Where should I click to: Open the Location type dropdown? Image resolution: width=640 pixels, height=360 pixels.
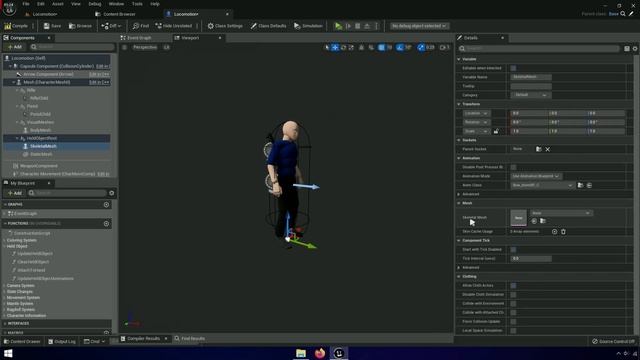pos(476,113)
